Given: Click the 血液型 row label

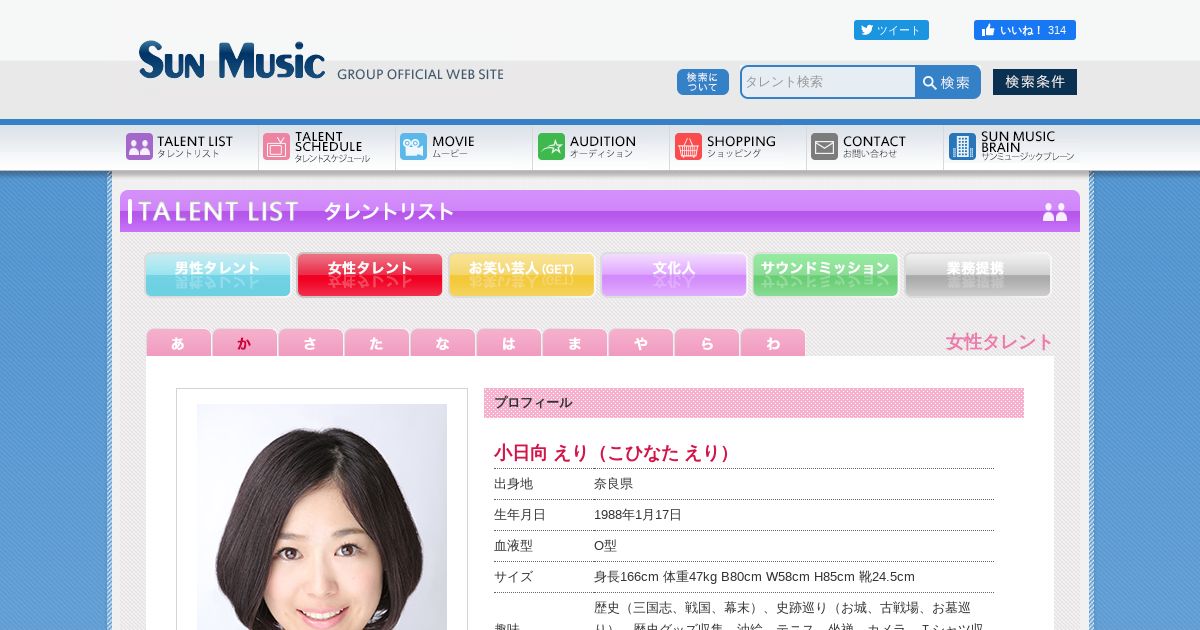Looking at the screenshot, I should (513, 546).
